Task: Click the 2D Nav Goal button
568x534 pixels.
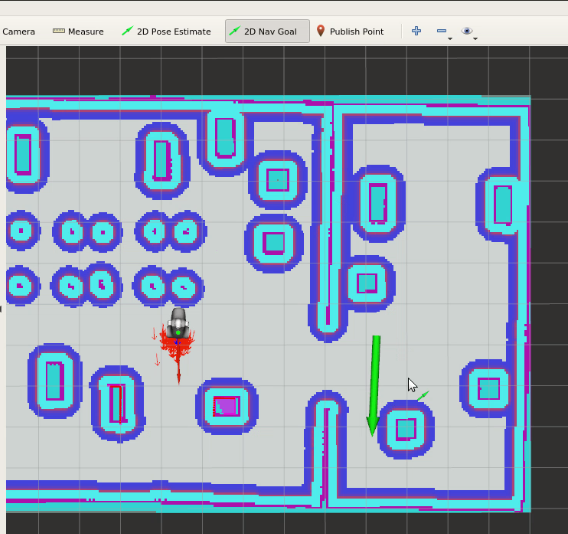Action: pos(267,32)
